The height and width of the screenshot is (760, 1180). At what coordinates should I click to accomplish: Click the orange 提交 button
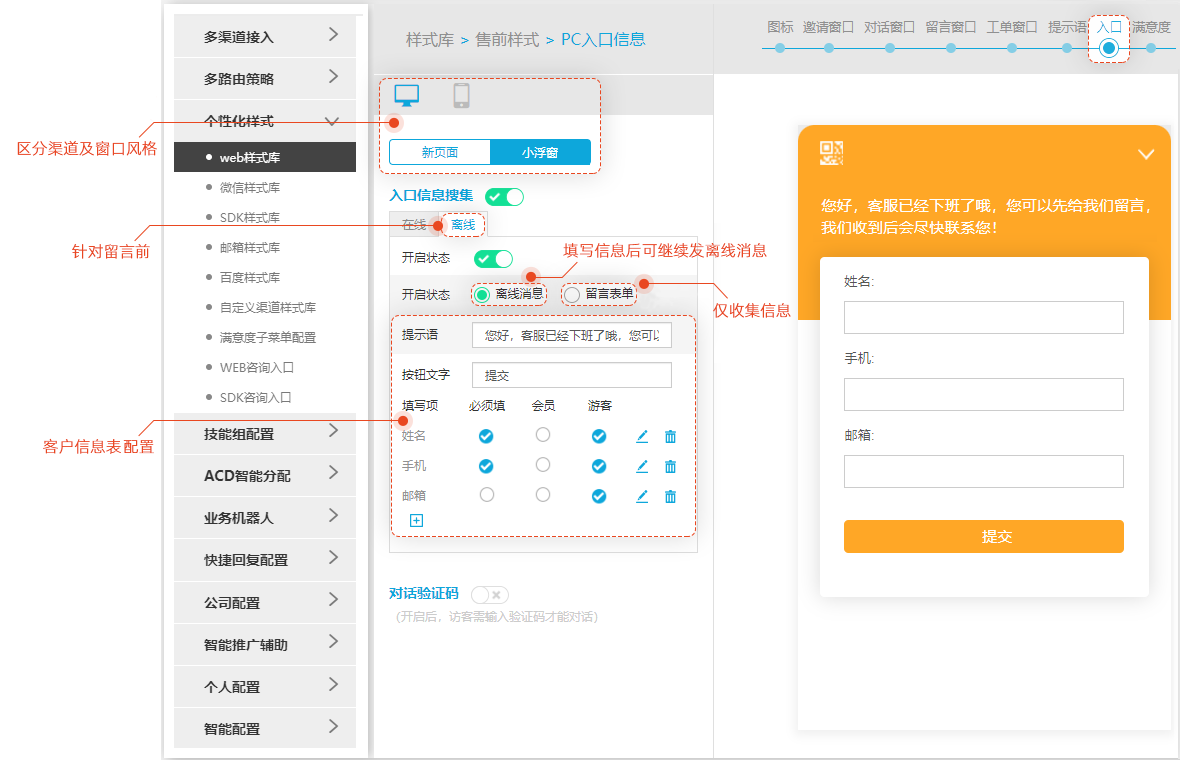[983, 536]
